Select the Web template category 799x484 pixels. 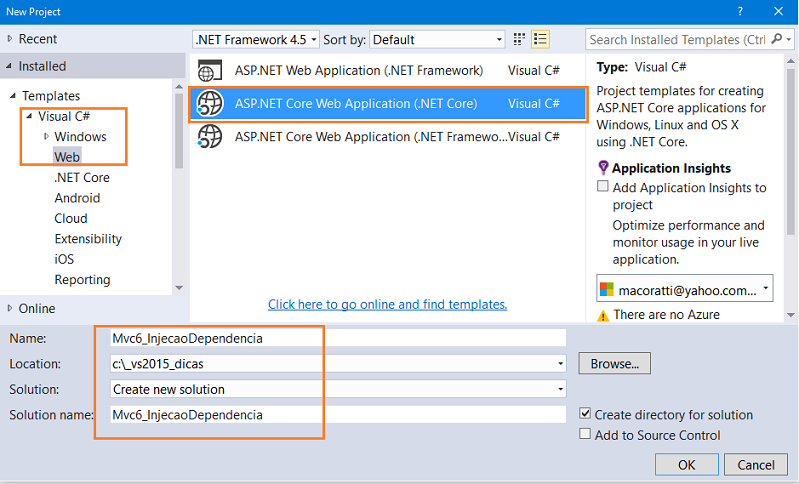pos(67,157)
